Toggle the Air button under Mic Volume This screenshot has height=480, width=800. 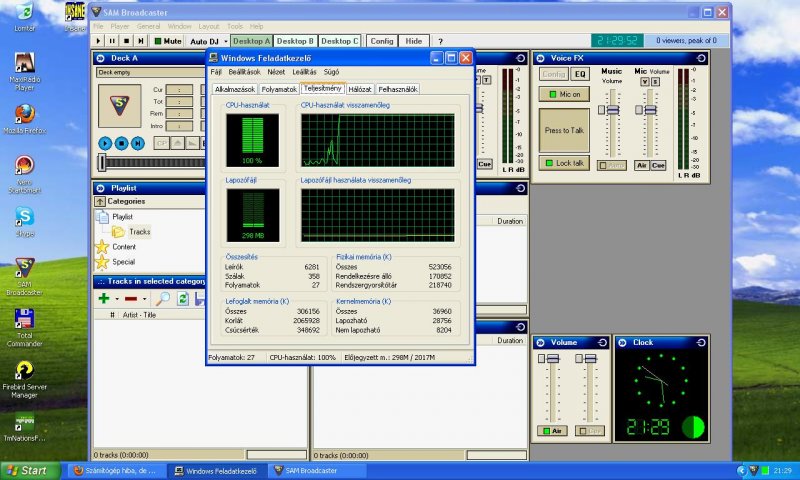click(x=641, y=165)
